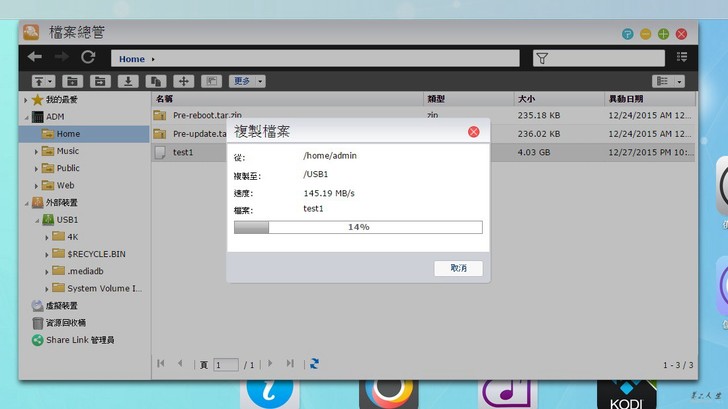Open 資源回收桶 recycle bin
Viewport: 728px width, 409px height.
(x=65, y=323)
